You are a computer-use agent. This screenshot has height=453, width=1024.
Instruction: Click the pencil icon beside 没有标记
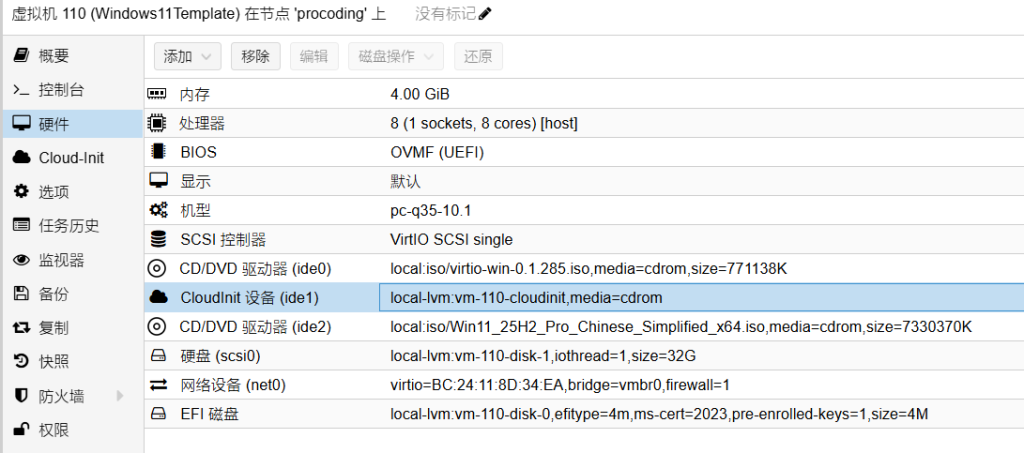pyautogui.click(x=486, y=14)
